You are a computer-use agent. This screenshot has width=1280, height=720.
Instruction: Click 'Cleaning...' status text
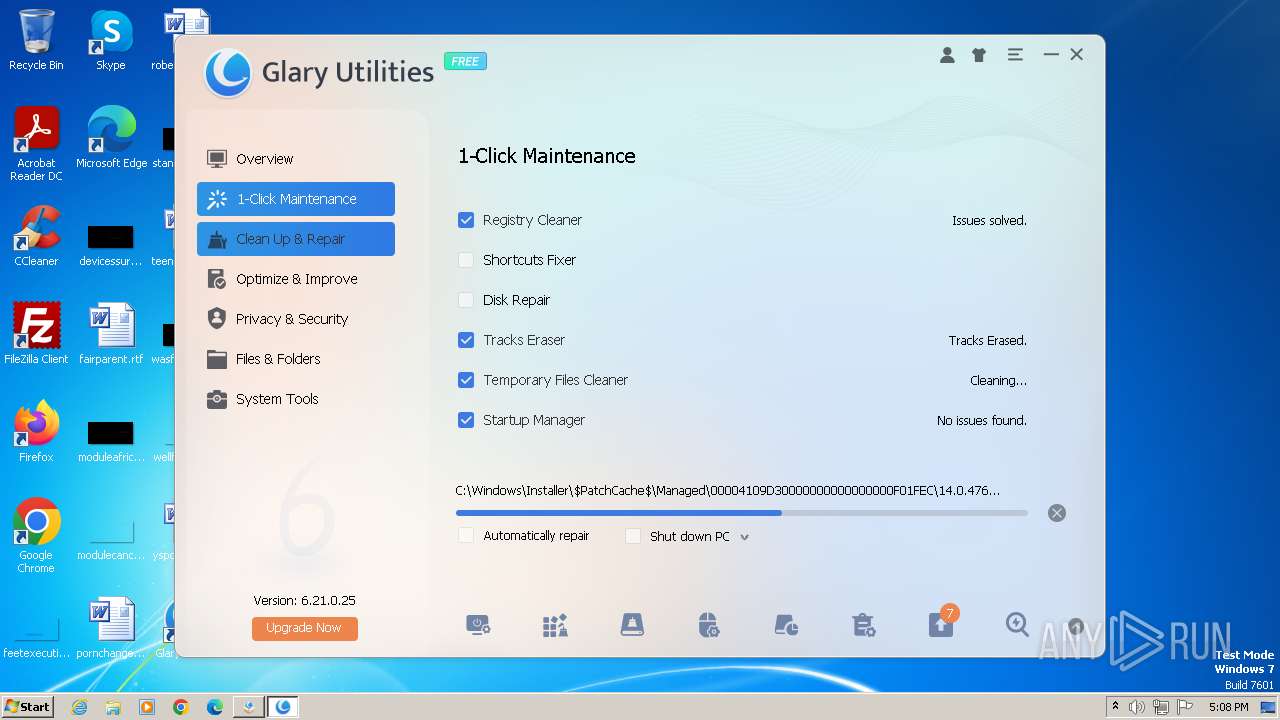pos(998,381)
